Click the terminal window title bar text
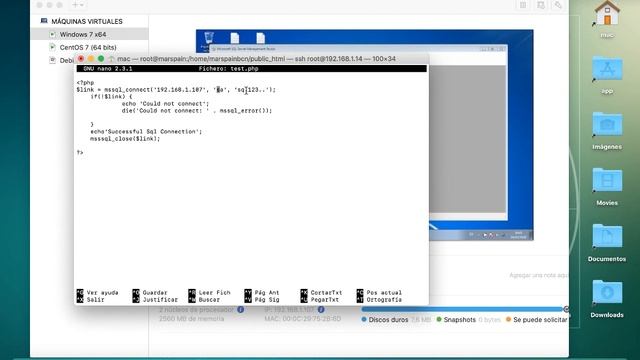The height and width of the screenshot is (360, 640). [x=256, y=59]
